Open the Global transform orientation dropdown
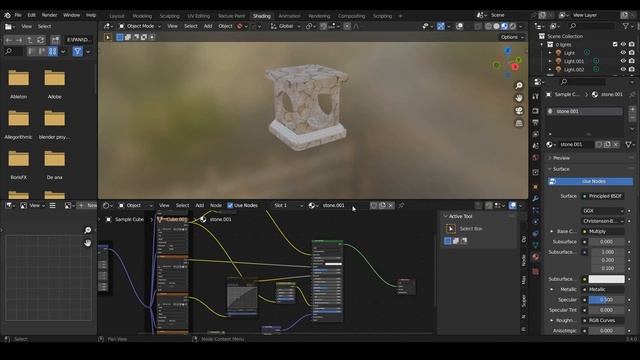The width and height of the screenshot is (640, 360). coord(285,26)
